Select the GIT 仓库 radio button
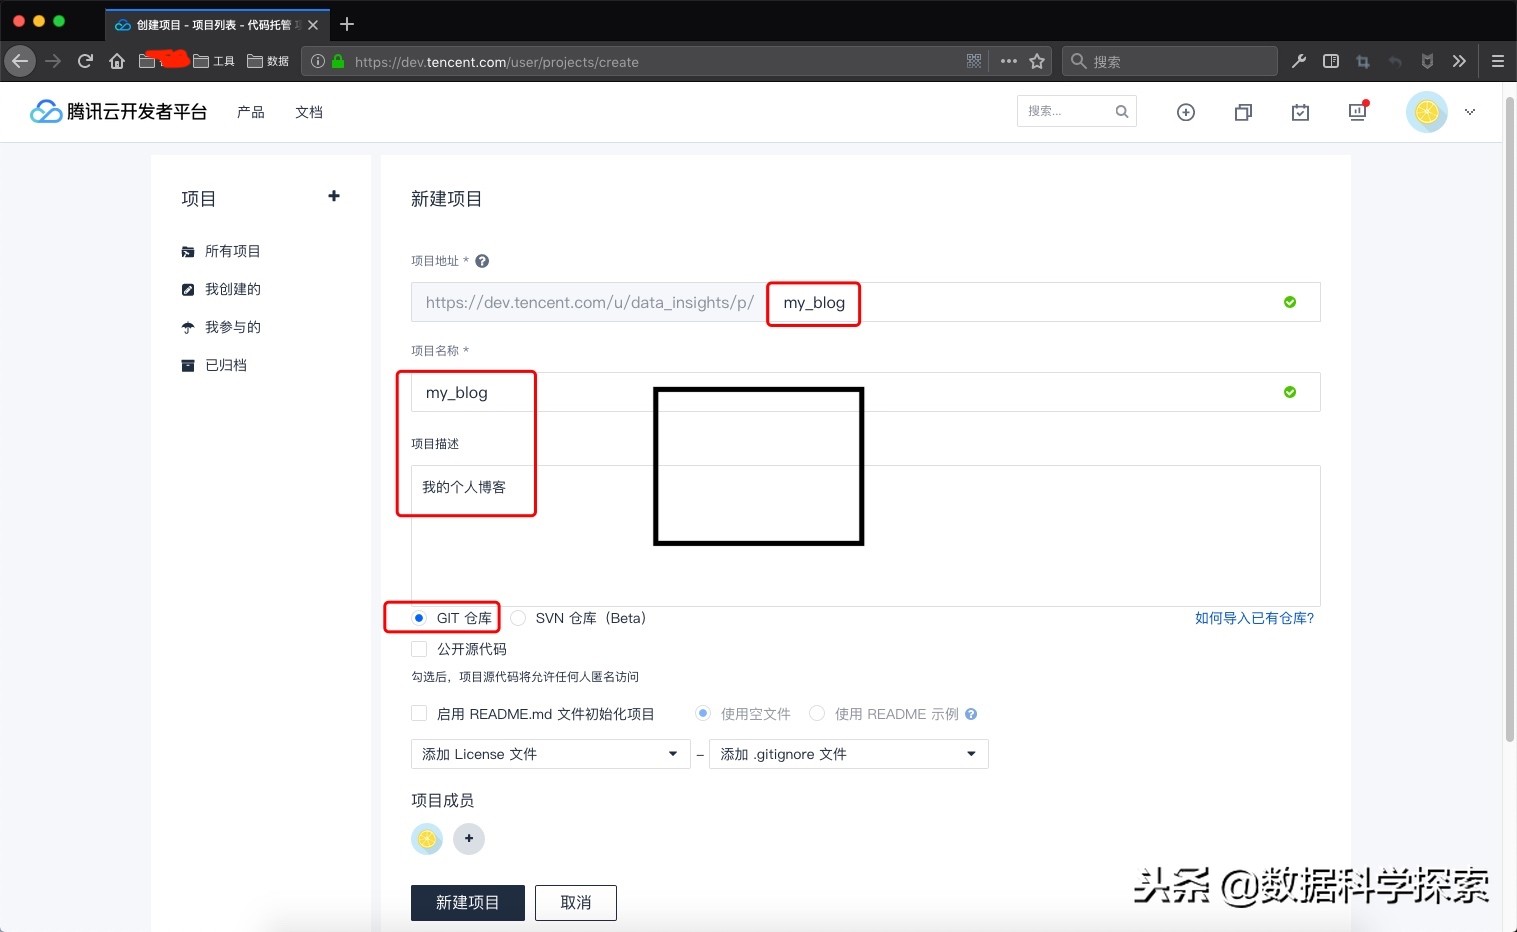 tap(418, 618)
